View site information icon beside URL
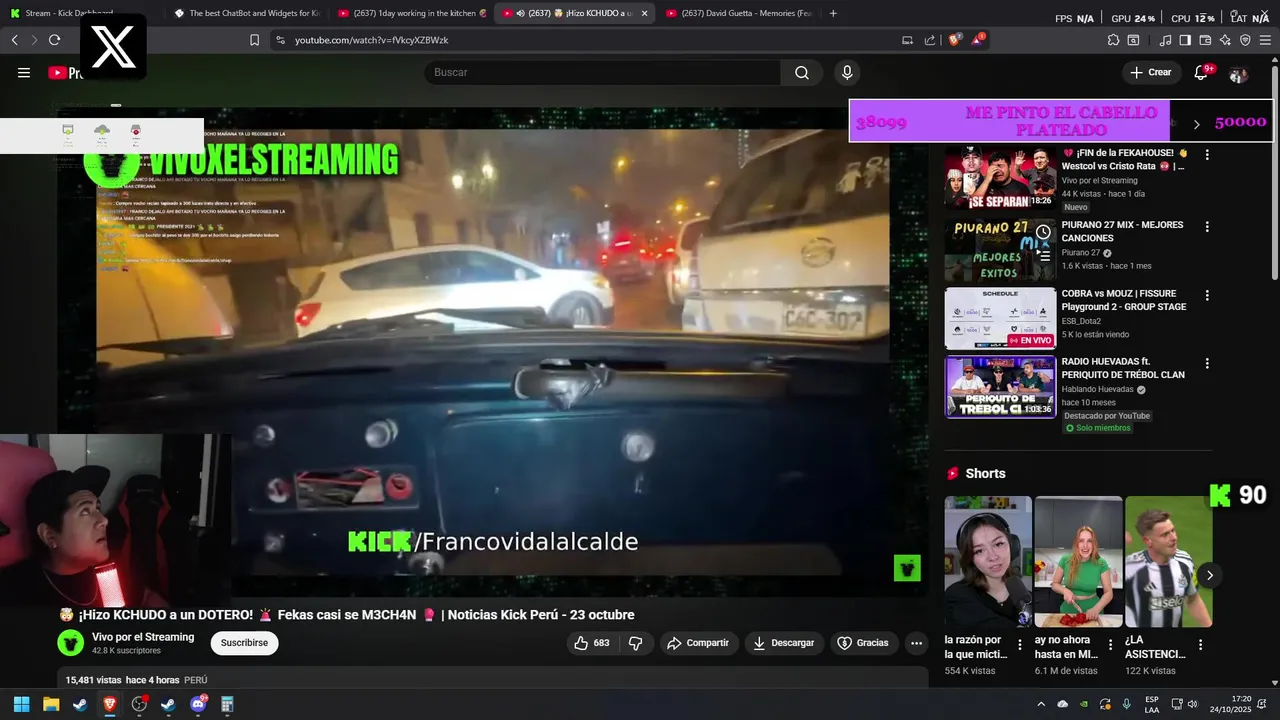 pyautogui.click(x=280, y=40)
